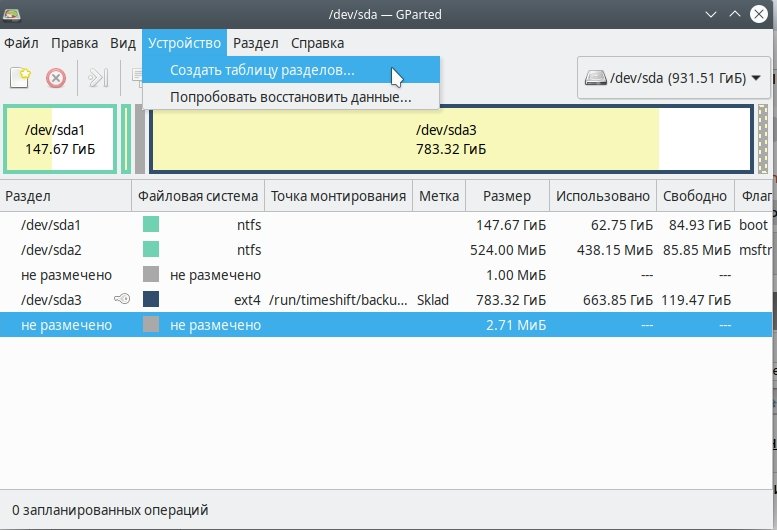
Task: Click the GParted app icon in title bar
Action: pos(11,14)
